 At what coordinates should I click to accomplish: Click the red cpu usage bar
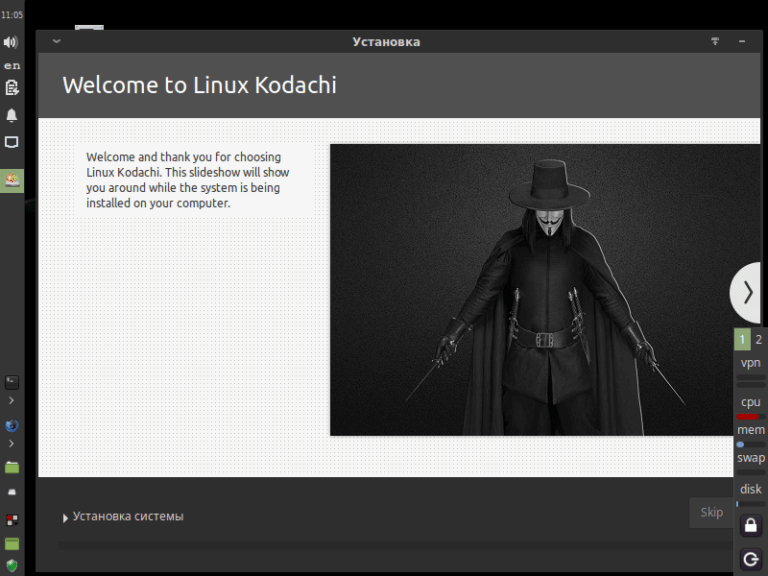[x=750, y=417]
